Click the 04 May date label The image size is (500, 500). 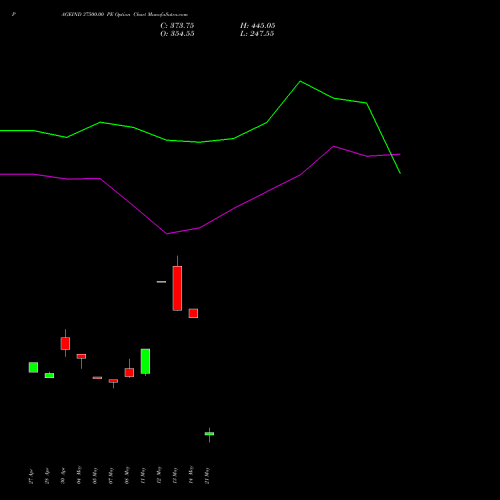tap(79, 475)
